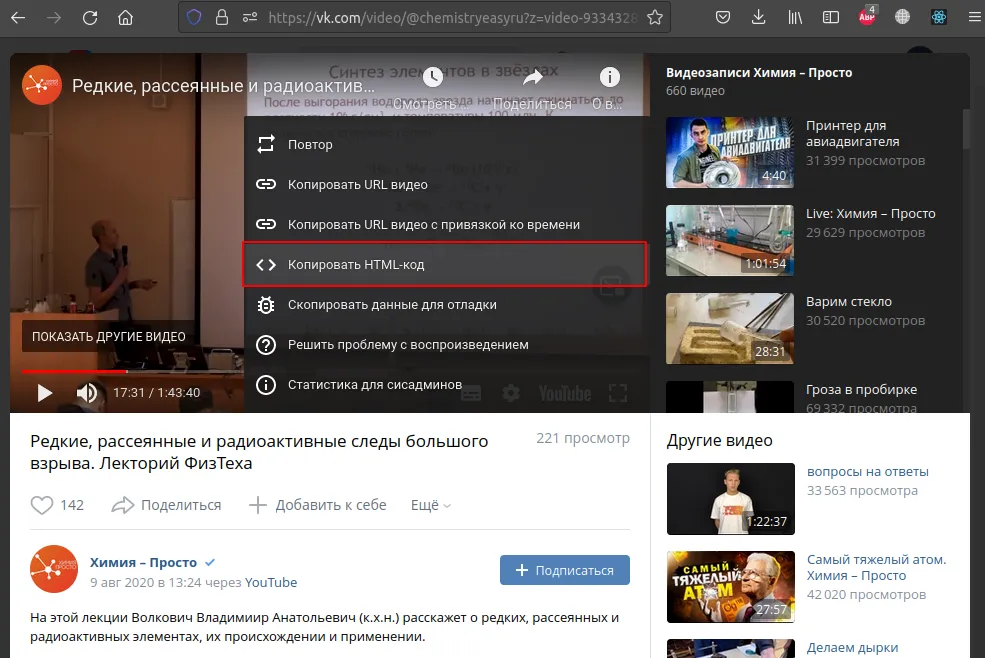Choose Копировать URL видео с привязкой ко времени
This screenshot has width=985, height=658.
[445, 224]
